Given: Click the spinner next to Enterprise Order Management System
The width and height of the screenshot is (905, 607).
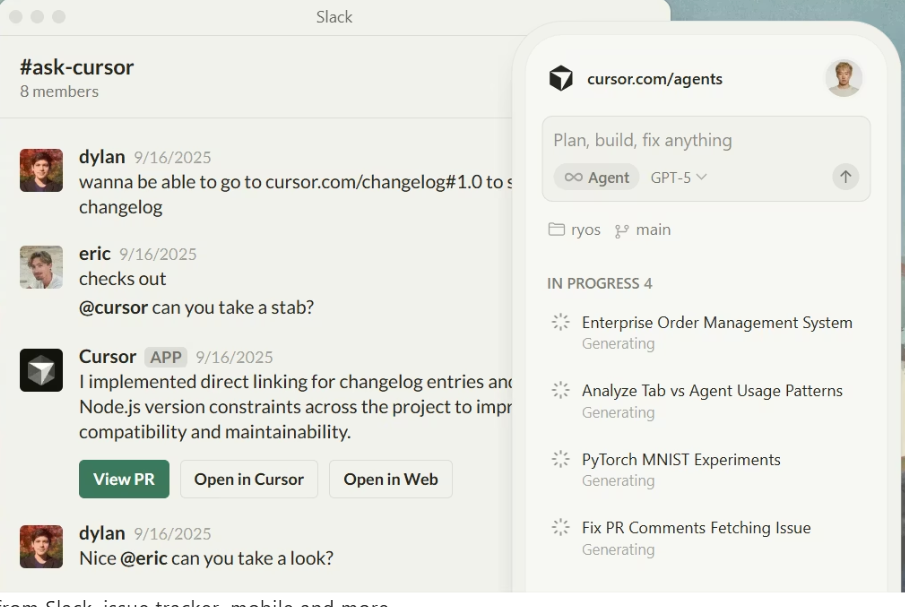Looking at the screenshot, I should coord(559,322).
